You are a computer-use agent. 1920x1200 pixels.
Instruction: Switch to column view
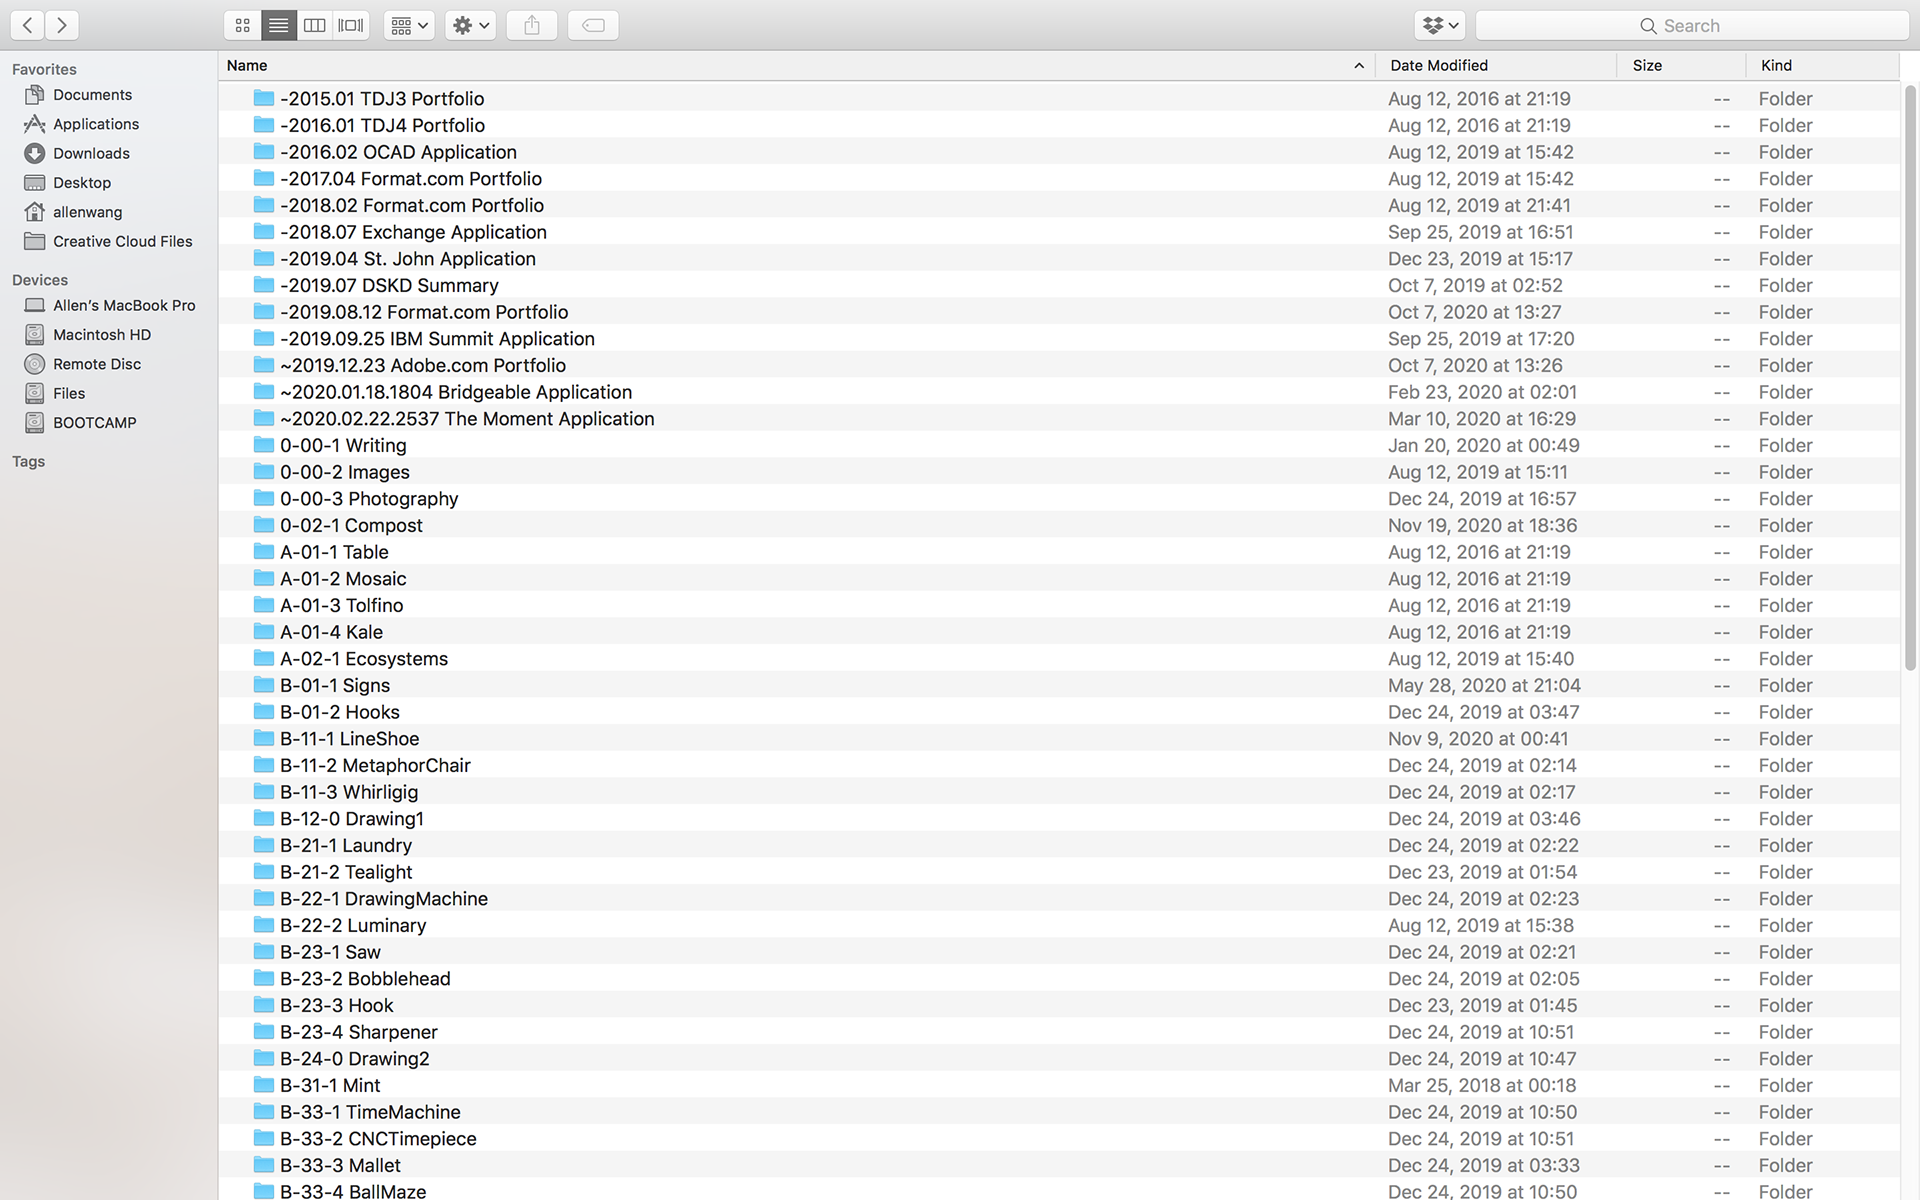click(314, 25)
